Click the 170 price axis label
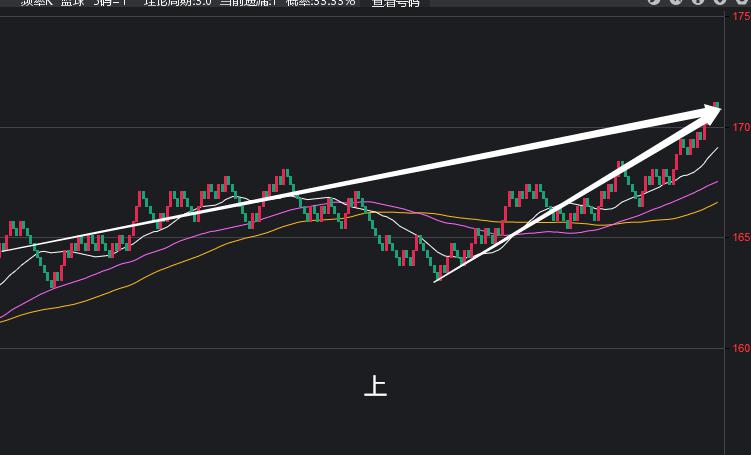The height and width of the screenshot is (455, 751). [740, 127]
